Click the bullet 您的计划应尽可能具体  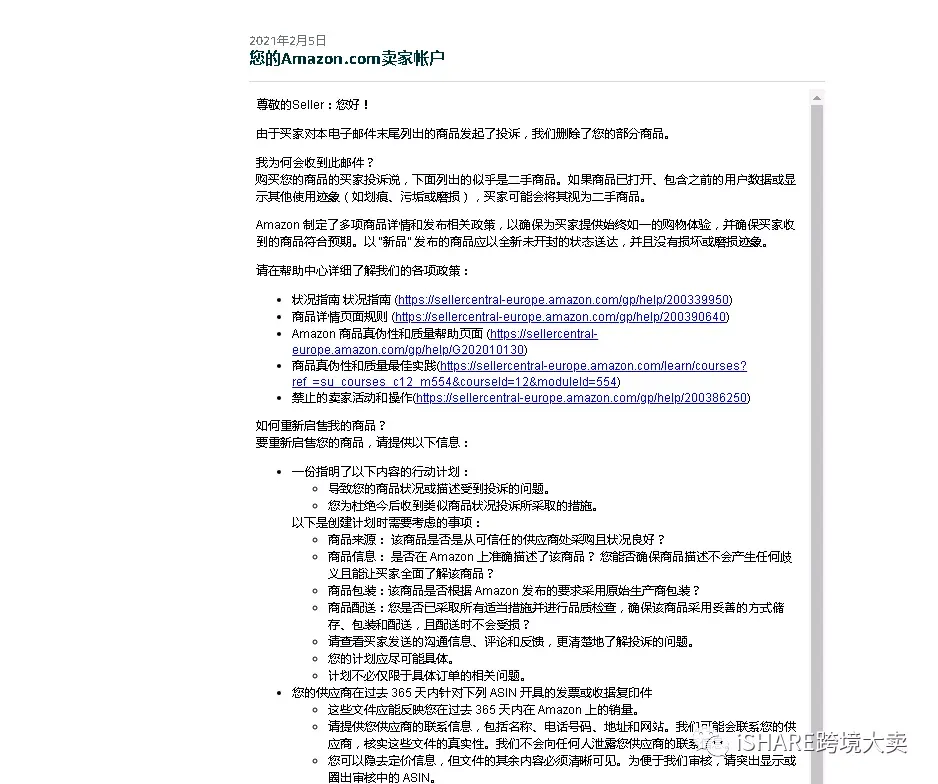click(x=392, y=659)
